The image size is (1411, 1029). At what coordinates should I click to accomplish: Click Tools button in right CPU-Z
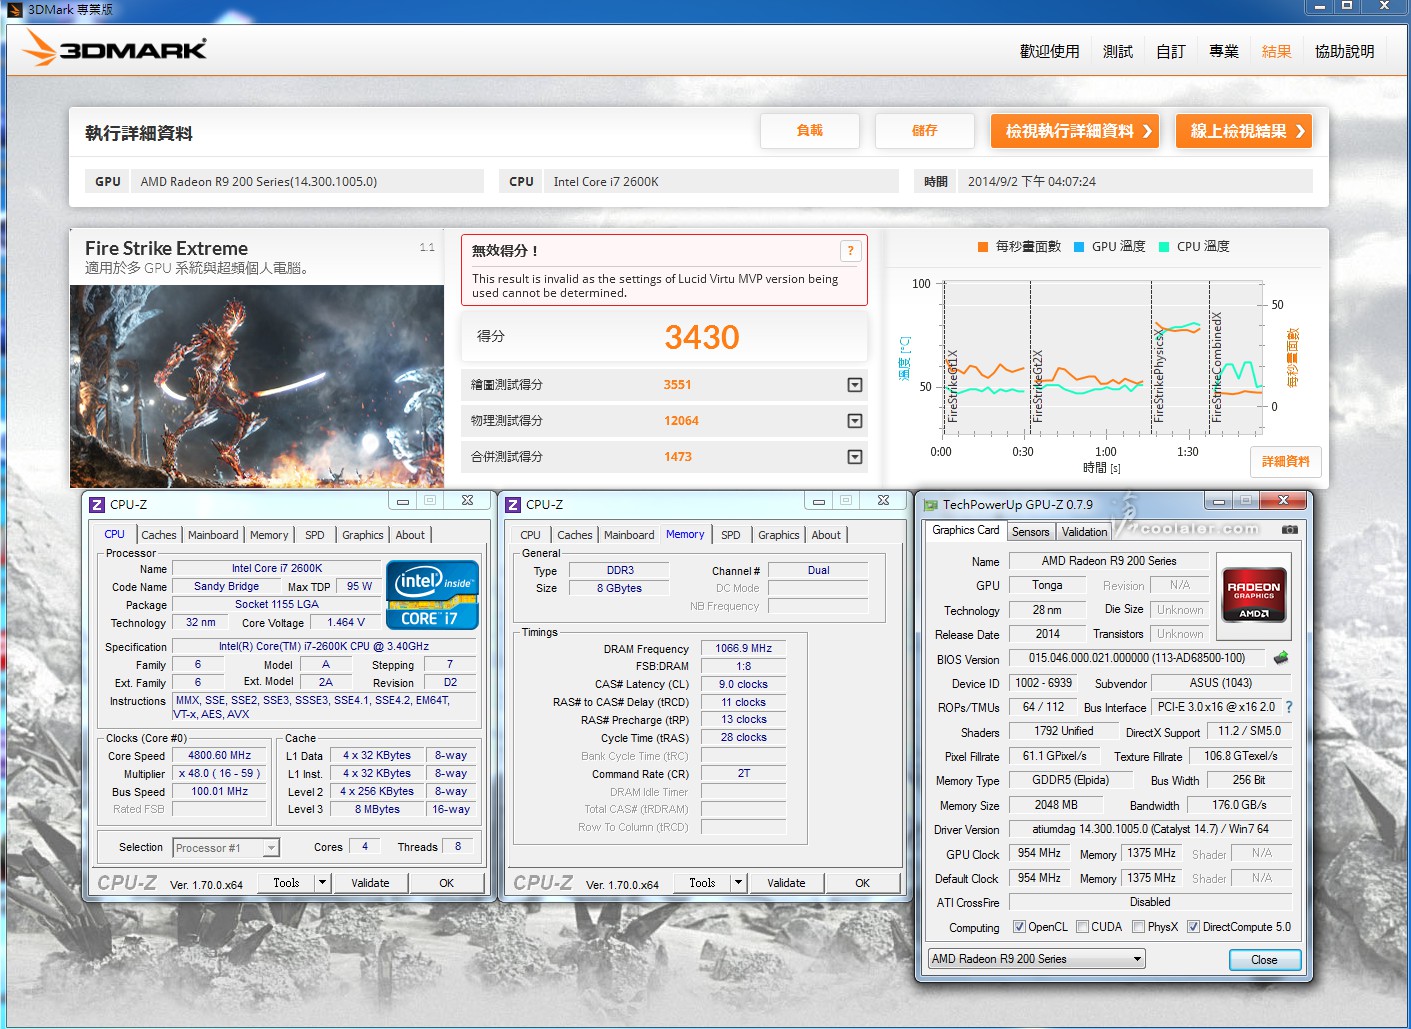(702, 883)
